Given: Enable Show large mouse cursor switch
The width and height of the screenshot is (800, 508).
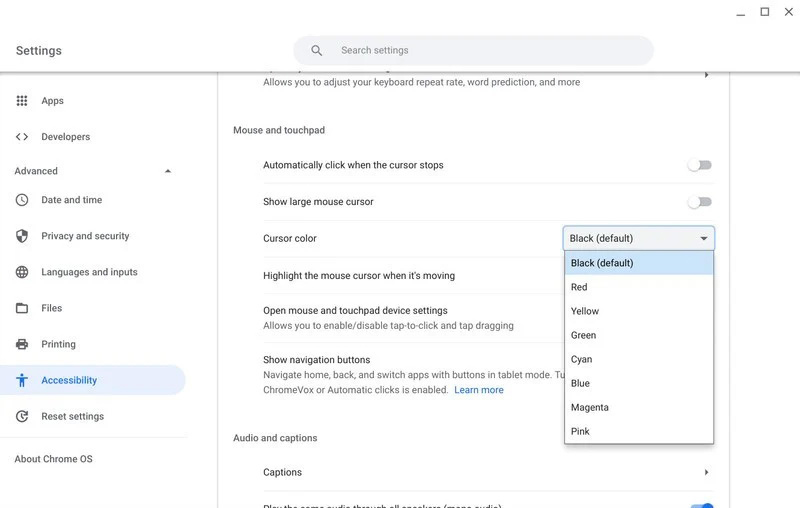Looking at the screenshot, I should pyautogui.click(x=699, y=202).
